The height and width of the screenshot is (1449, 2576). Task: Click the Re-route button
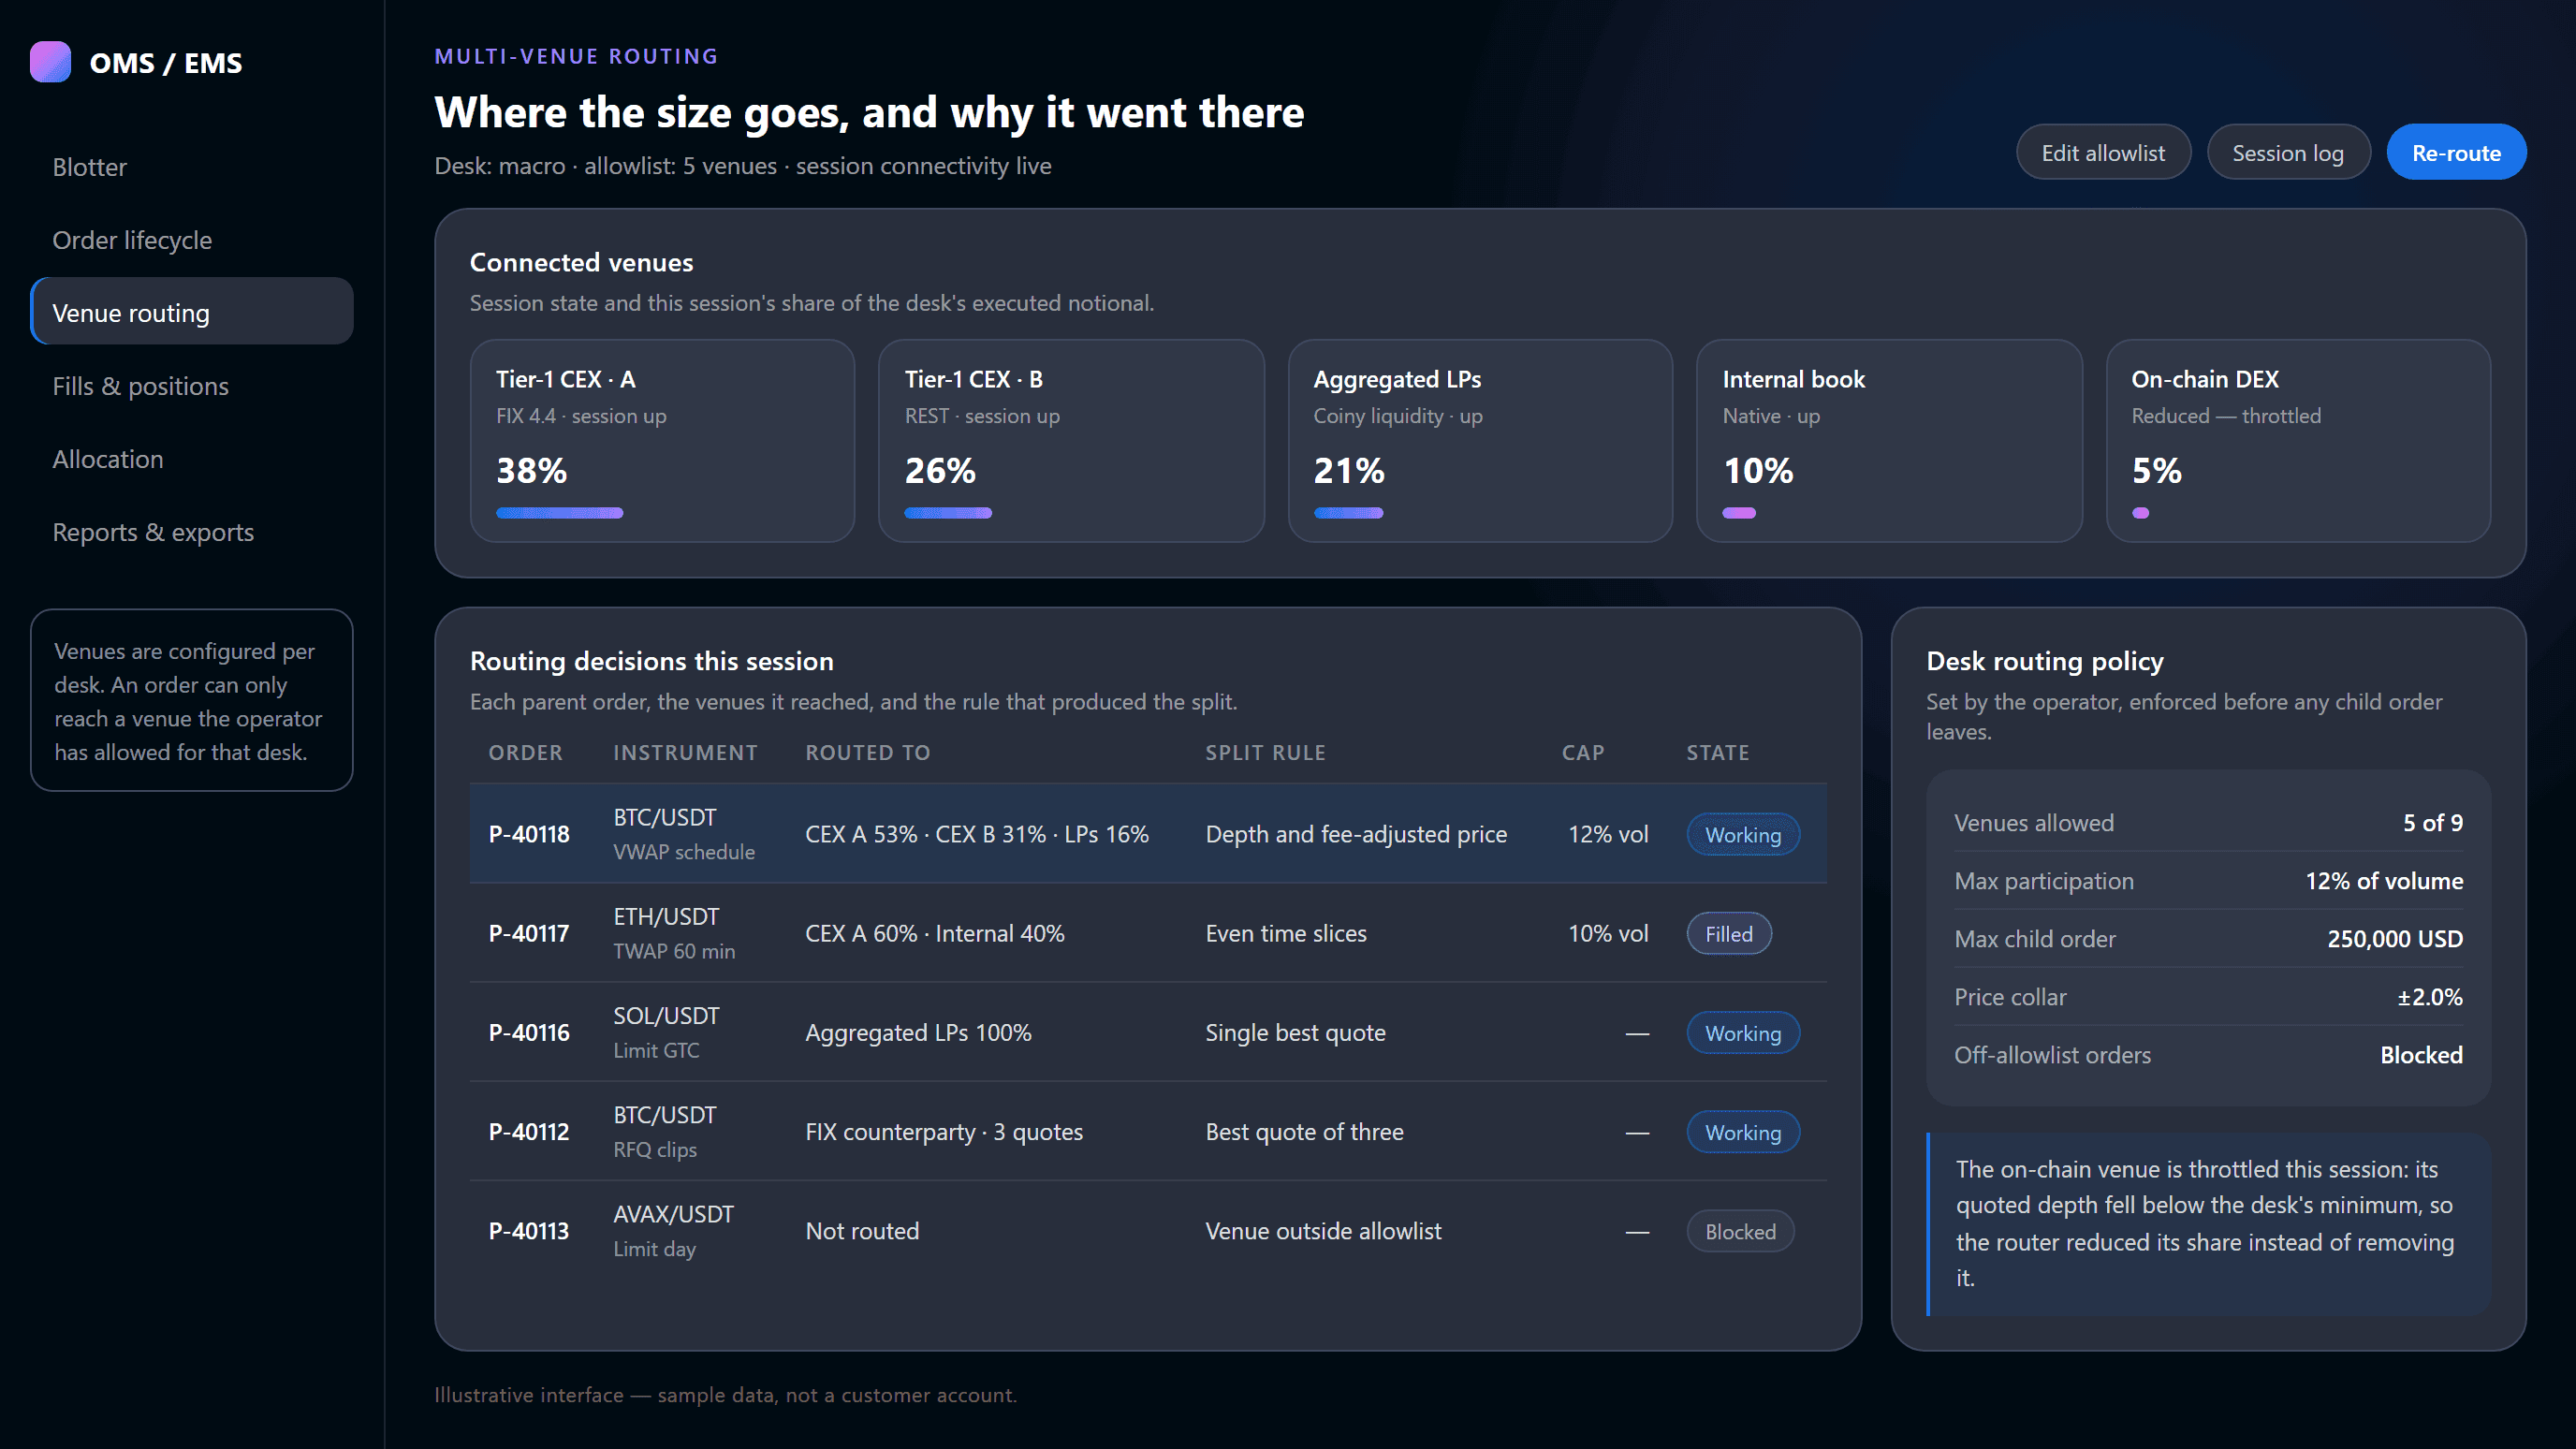[x=2456, y=152]
